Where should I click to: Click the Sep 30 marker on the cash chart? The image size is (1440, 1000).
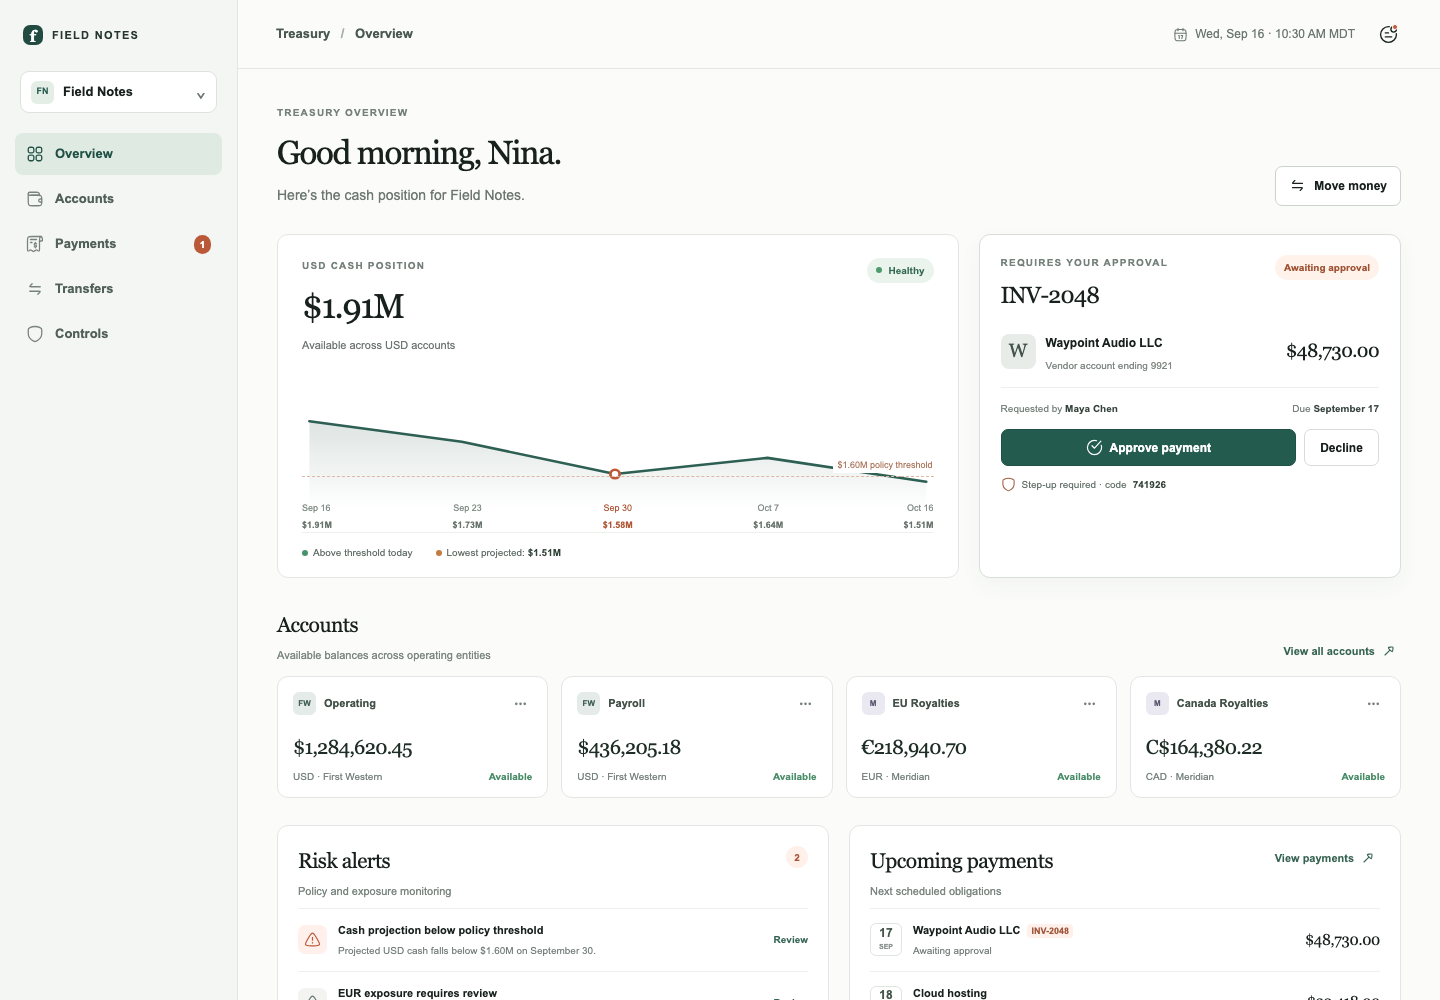point(615,474)
